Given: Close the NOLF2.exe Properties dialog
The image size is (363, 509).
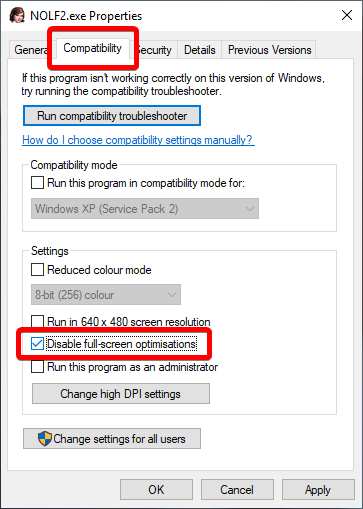Looking at the screenshot, I should 347,15.
